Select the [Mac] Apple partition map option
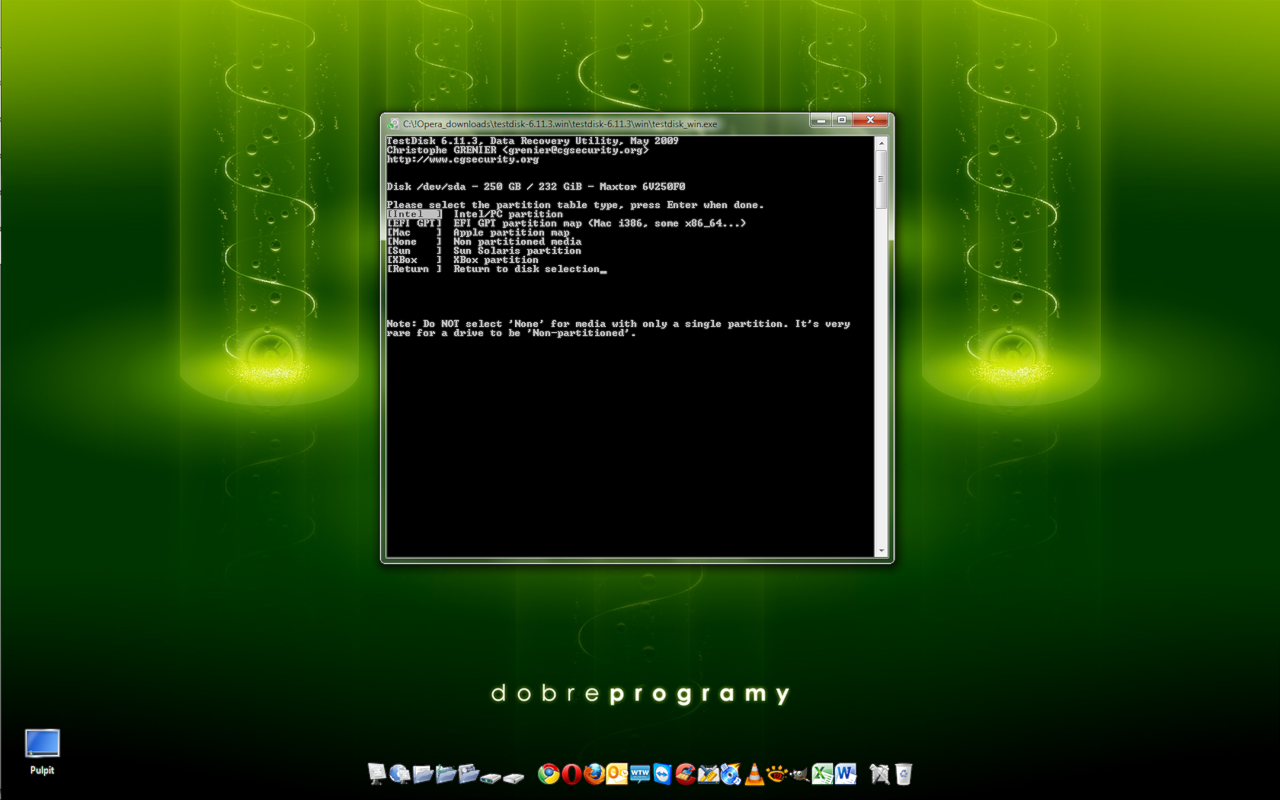Image resolution: width=1280 pixels, height=800 pixels. (x=414, y=233)
